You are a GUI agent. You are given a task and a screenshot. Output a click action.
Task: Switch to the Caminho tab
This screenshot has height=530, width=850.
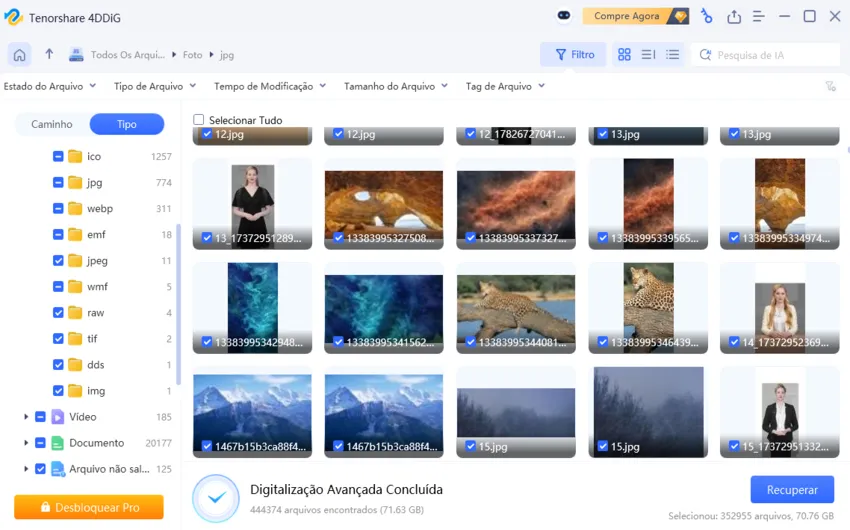tap(52, 124)
